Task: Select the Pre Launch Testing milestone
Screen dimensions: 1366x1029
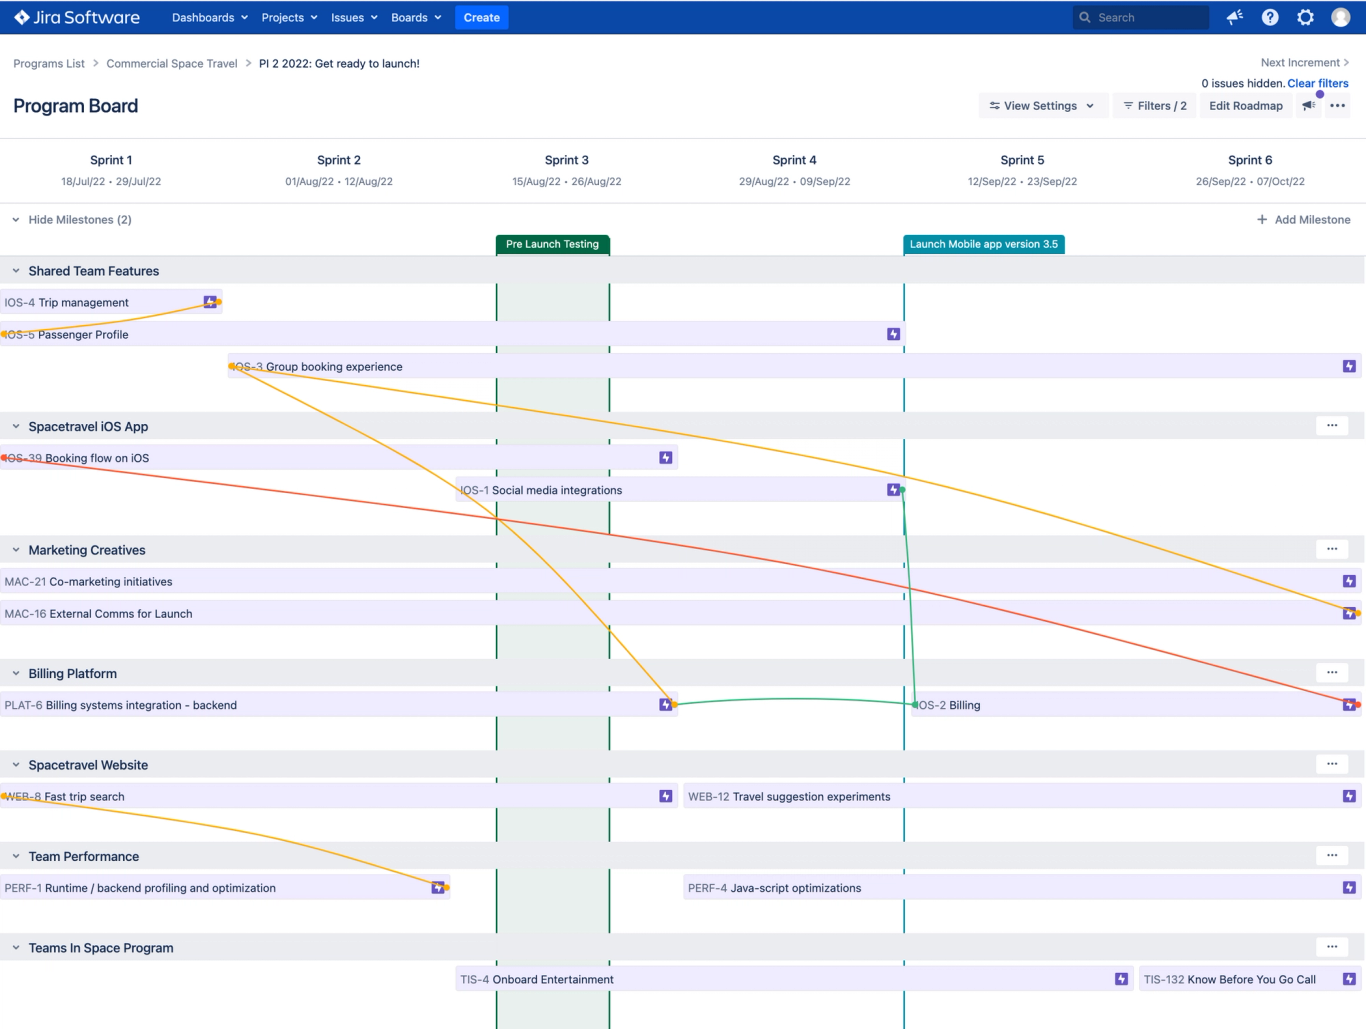Action: [552, 244]
